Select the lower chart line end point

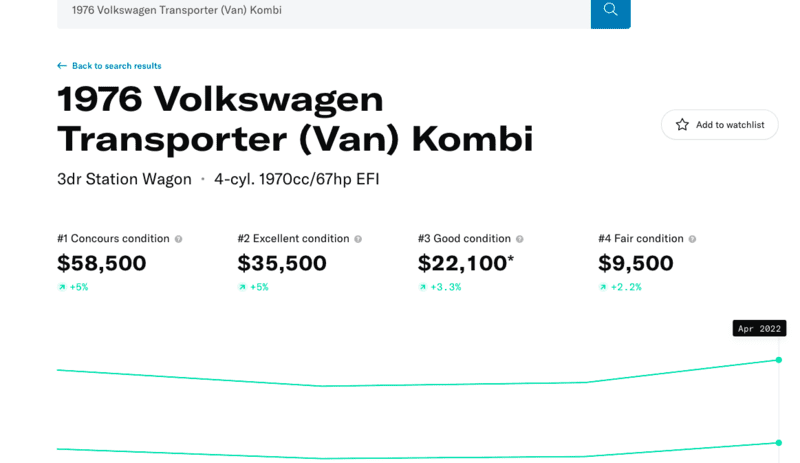[779, 443]
